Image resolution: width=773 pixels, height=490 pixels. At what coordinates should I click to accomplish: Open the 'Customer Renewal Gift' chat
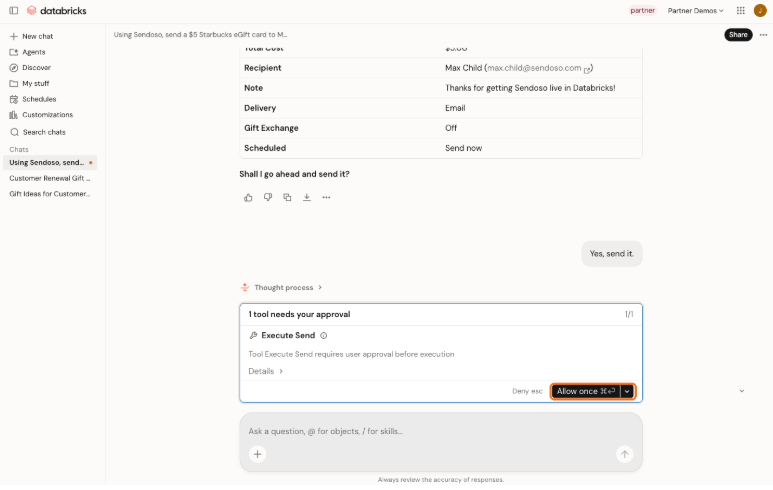click(50, 178)
